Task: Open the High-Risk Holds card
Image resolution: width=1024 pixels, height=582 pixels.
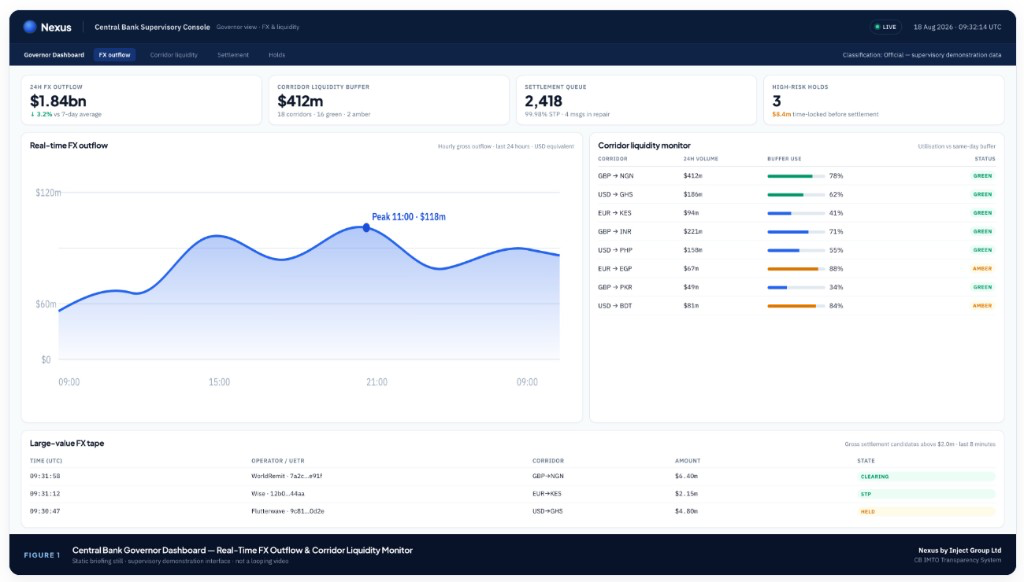Action: [884, 100]
